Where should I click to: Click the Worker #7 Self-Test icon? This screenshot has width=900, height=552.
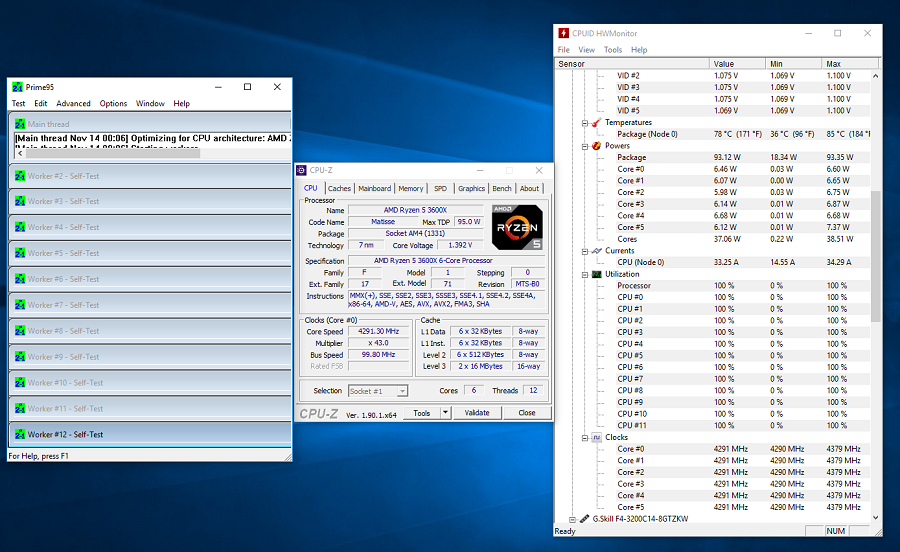pos(20,305)
